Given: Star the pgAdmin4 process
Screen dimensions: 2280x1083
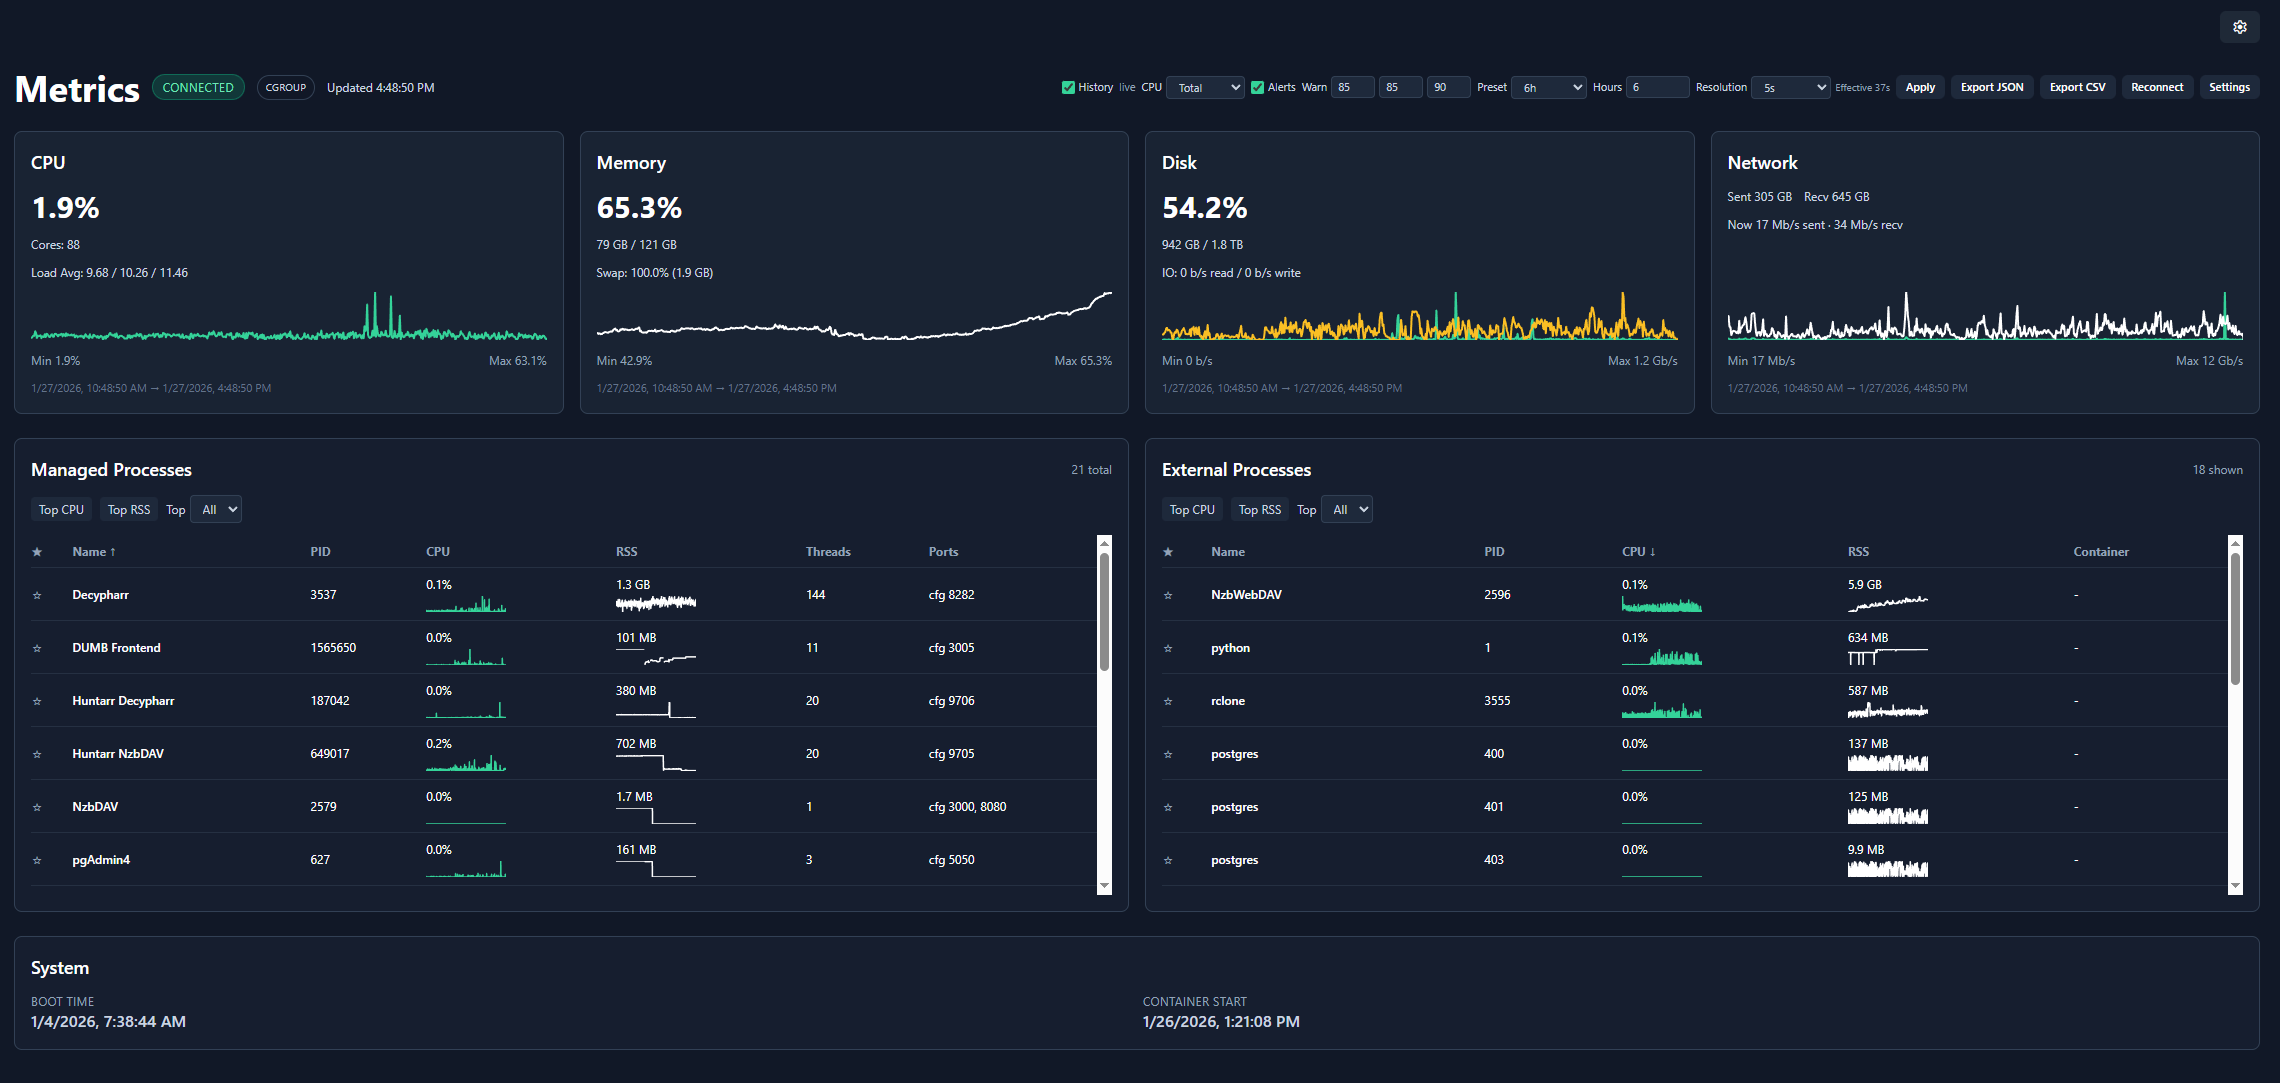Looking at the screenshot, I should pyautogui.click(x=37, y=859).
